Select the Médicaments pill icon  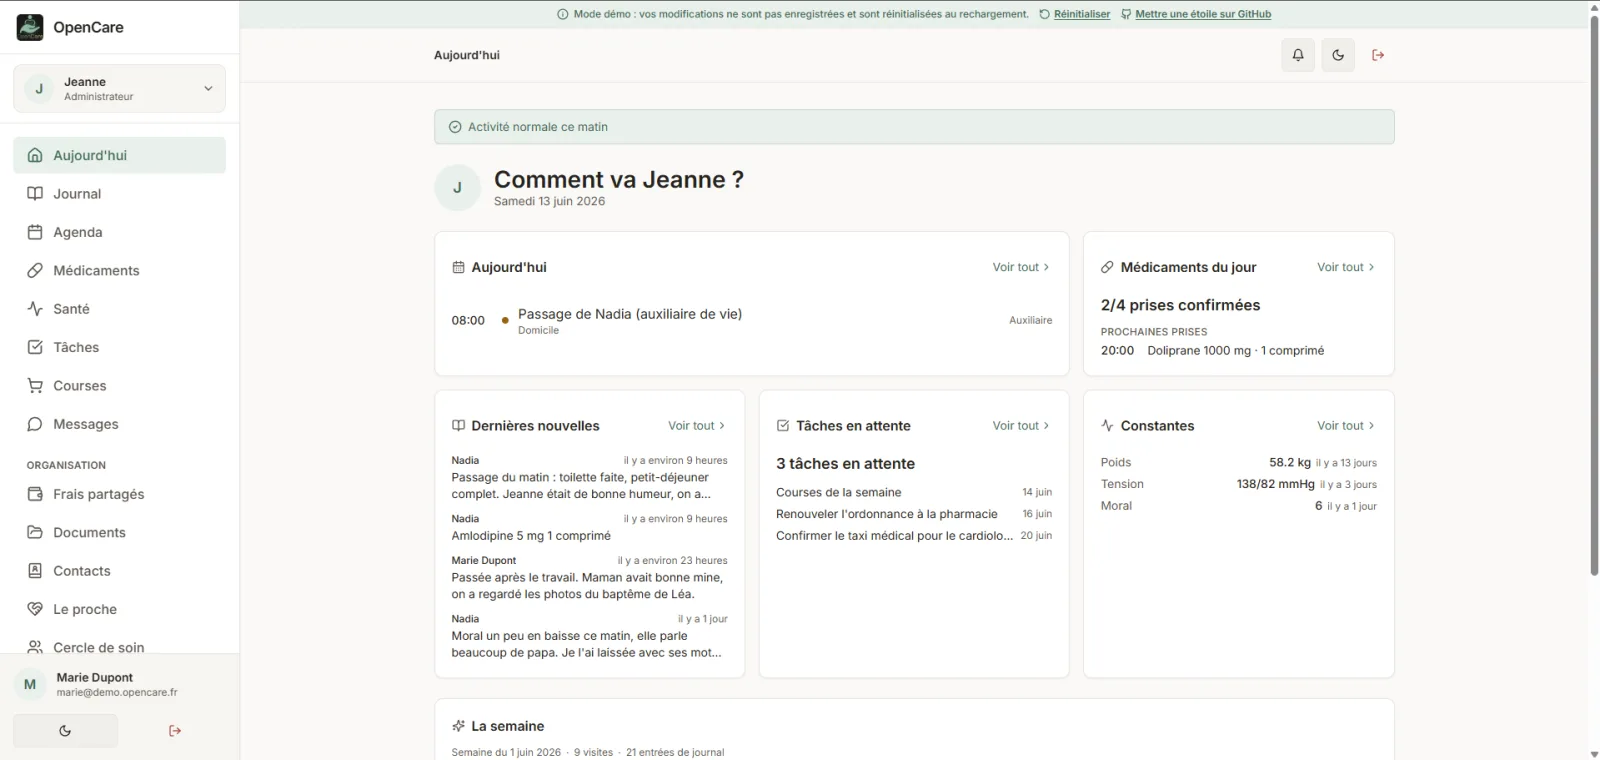tap(35, 270)
